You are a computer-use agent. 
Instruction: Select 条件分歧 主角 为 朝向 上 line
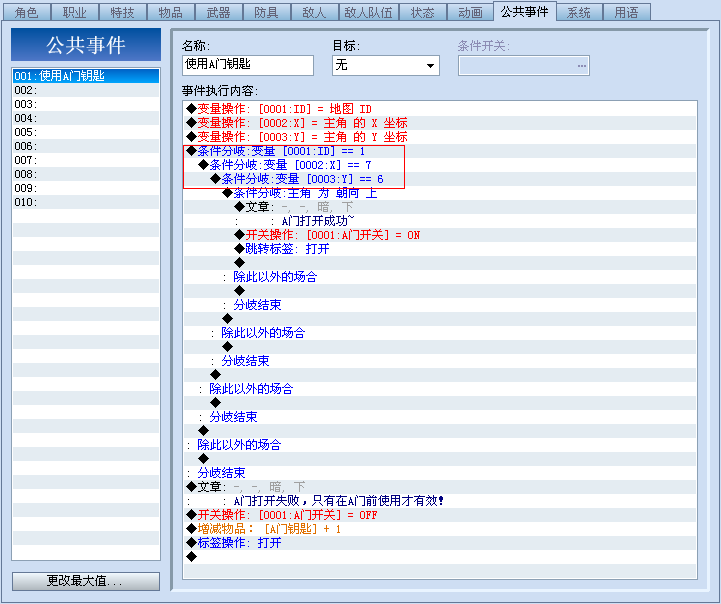point(440,193)
